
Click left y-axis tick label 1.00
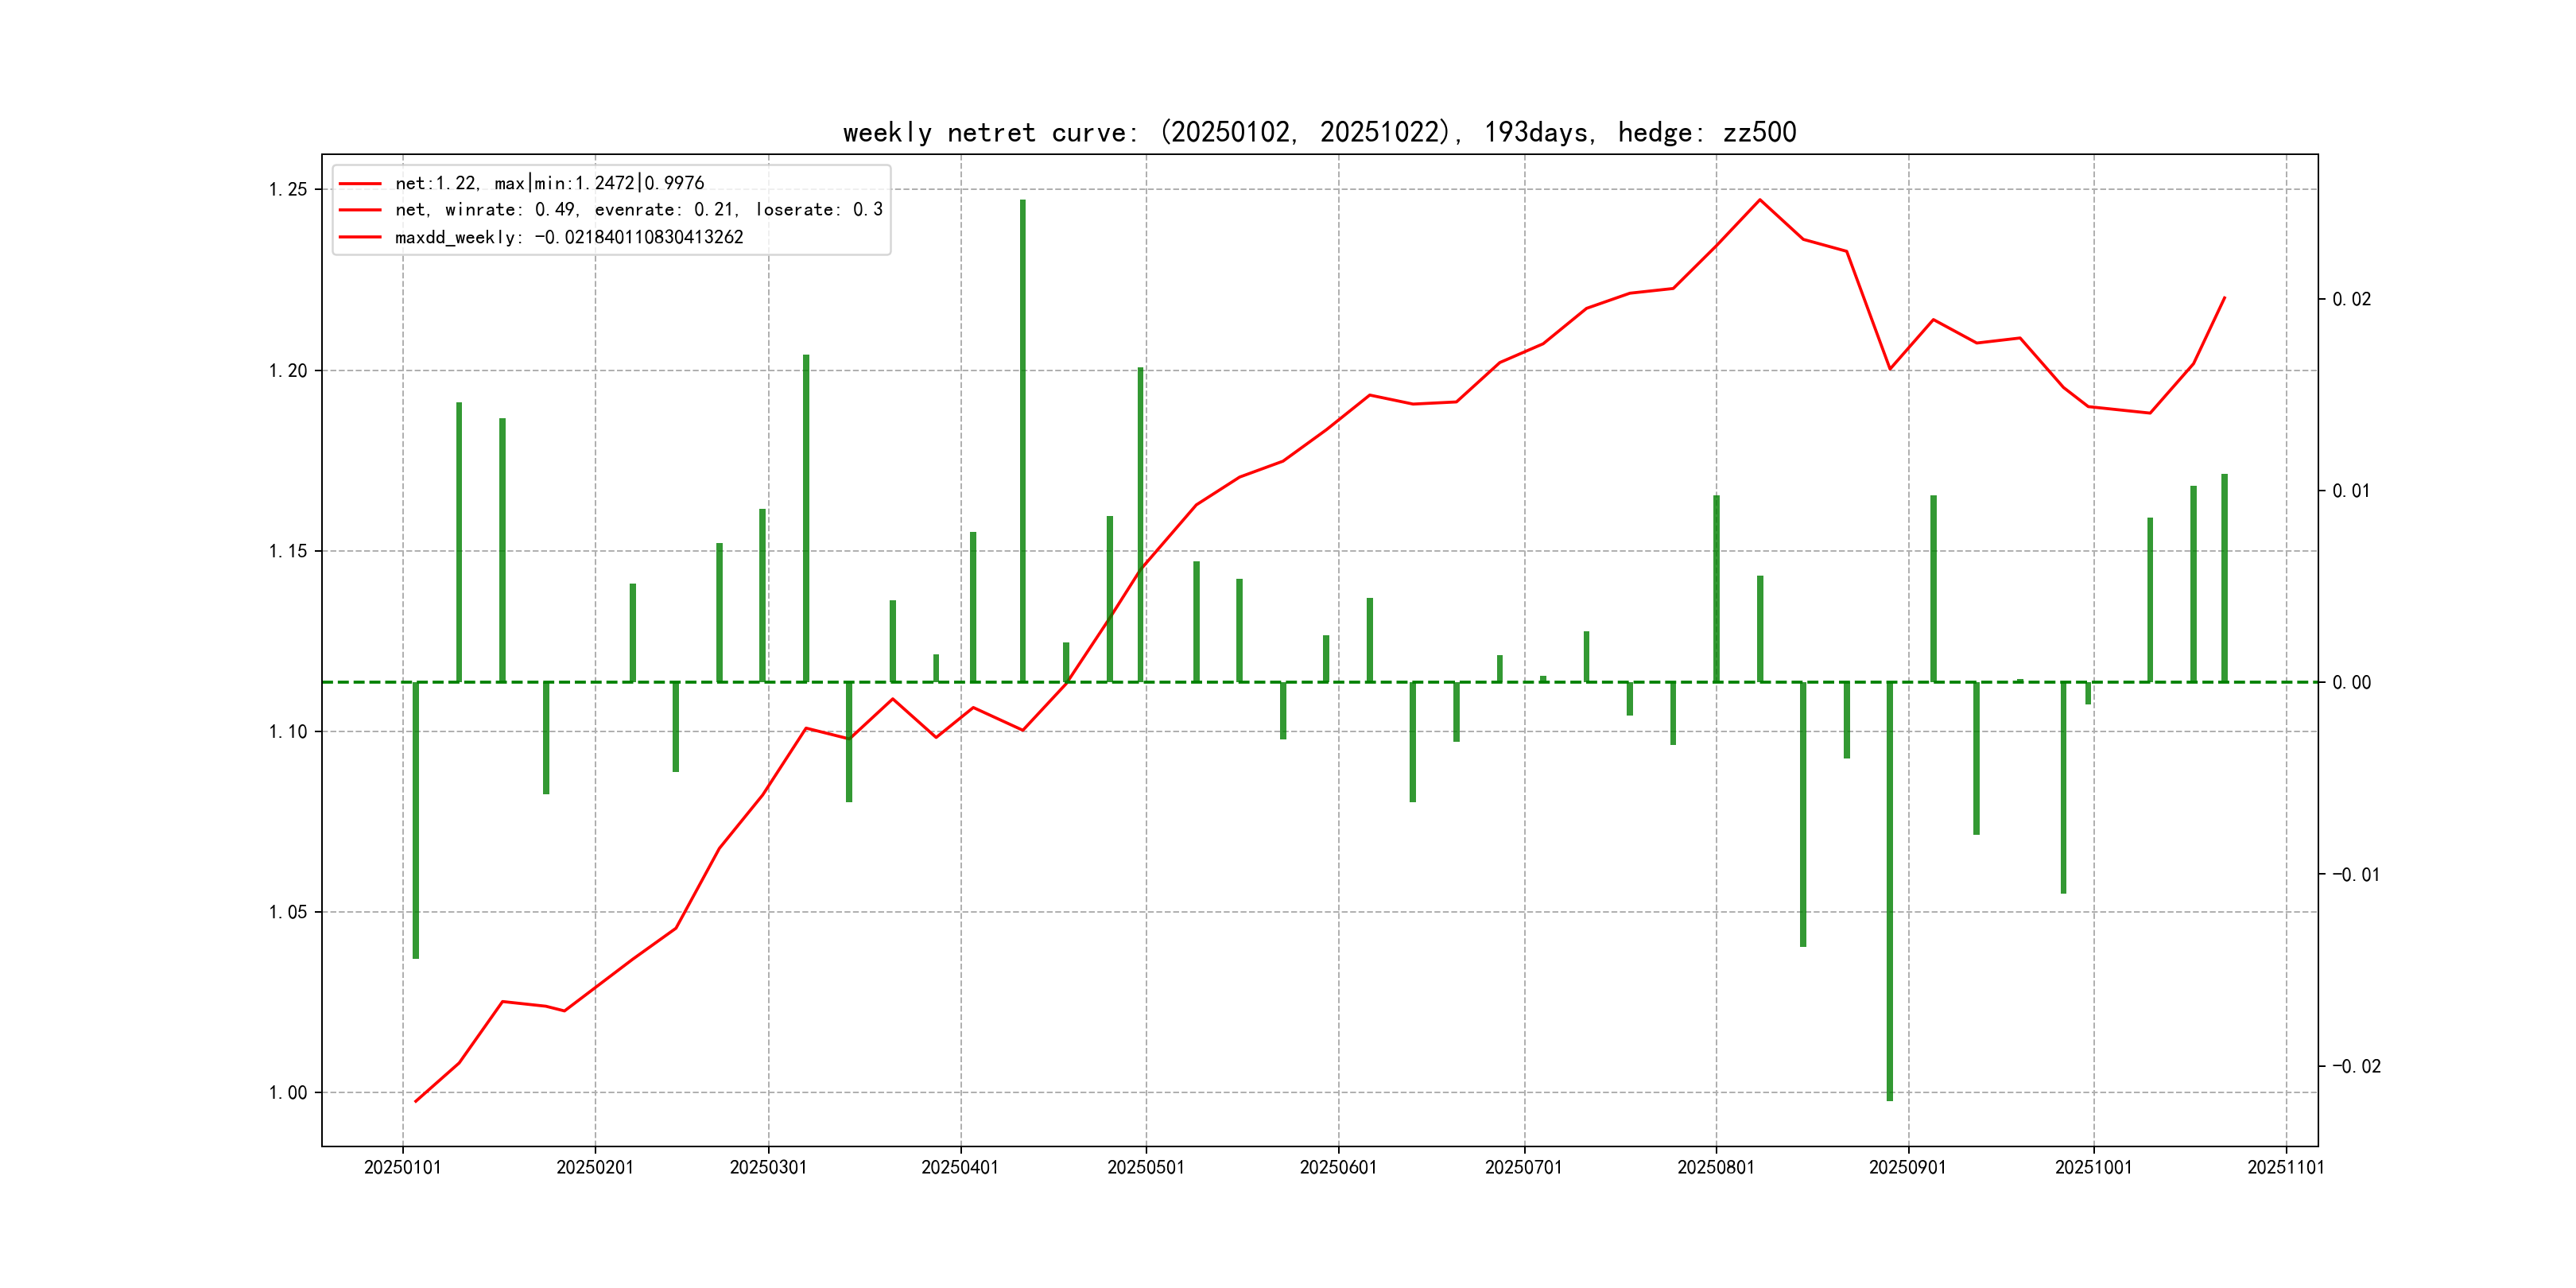[x=288, y=1092]
